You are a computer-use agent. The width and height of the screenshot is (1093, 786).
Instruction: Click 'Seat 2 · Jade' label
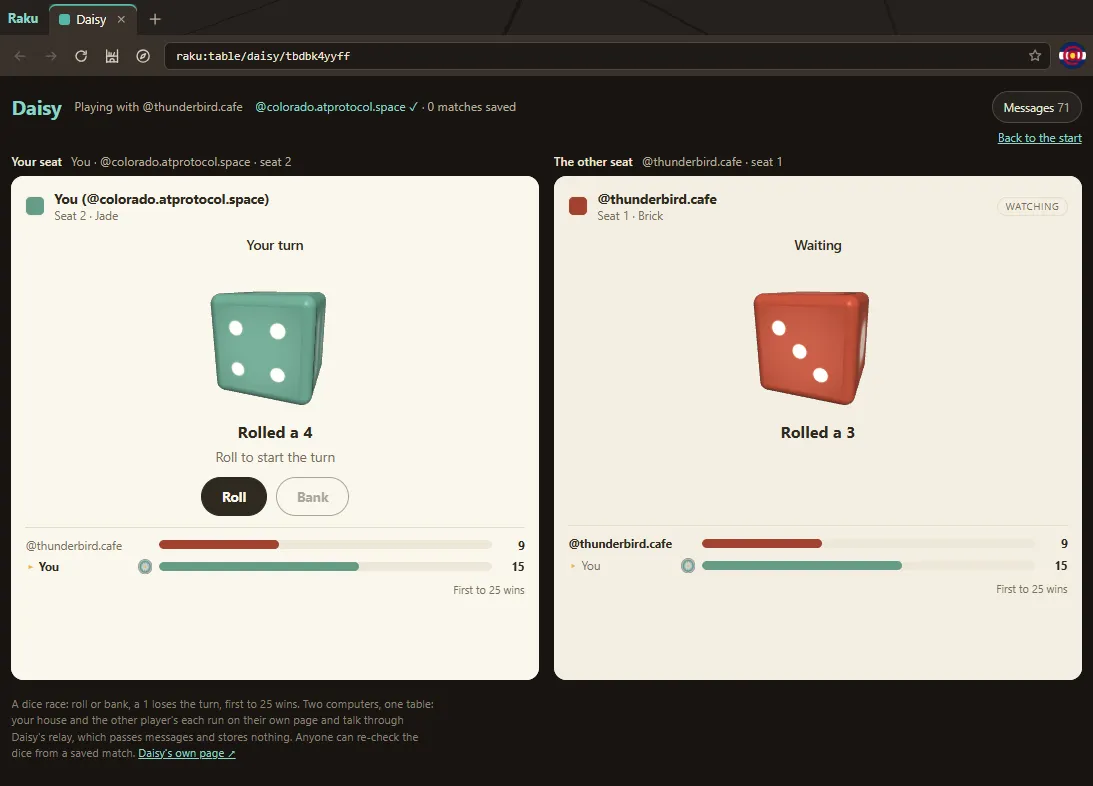(x=86, y=216)
